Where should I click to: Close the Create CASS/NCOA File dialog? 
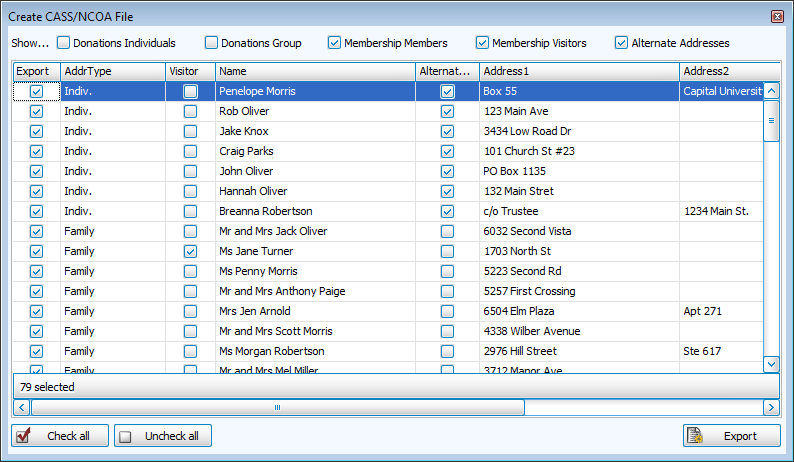coord(777,17)
